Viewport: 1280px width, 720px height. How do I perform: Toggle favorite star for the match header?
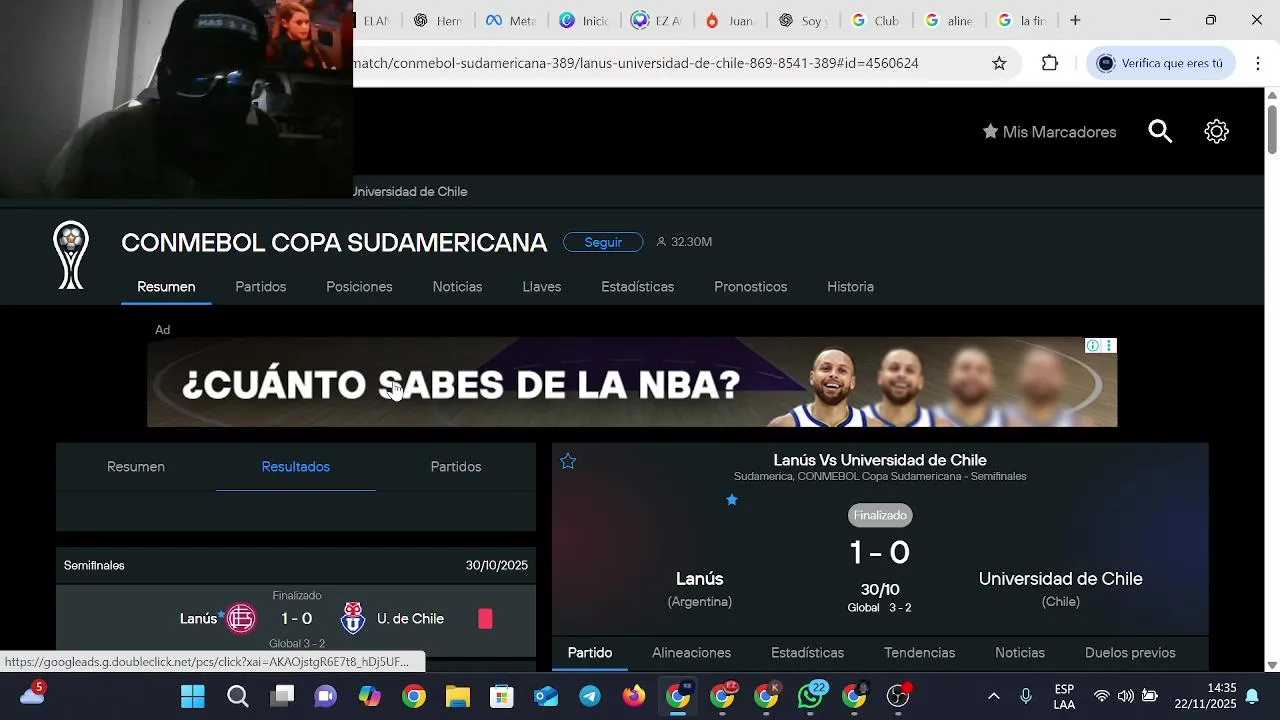pos(568,461)
